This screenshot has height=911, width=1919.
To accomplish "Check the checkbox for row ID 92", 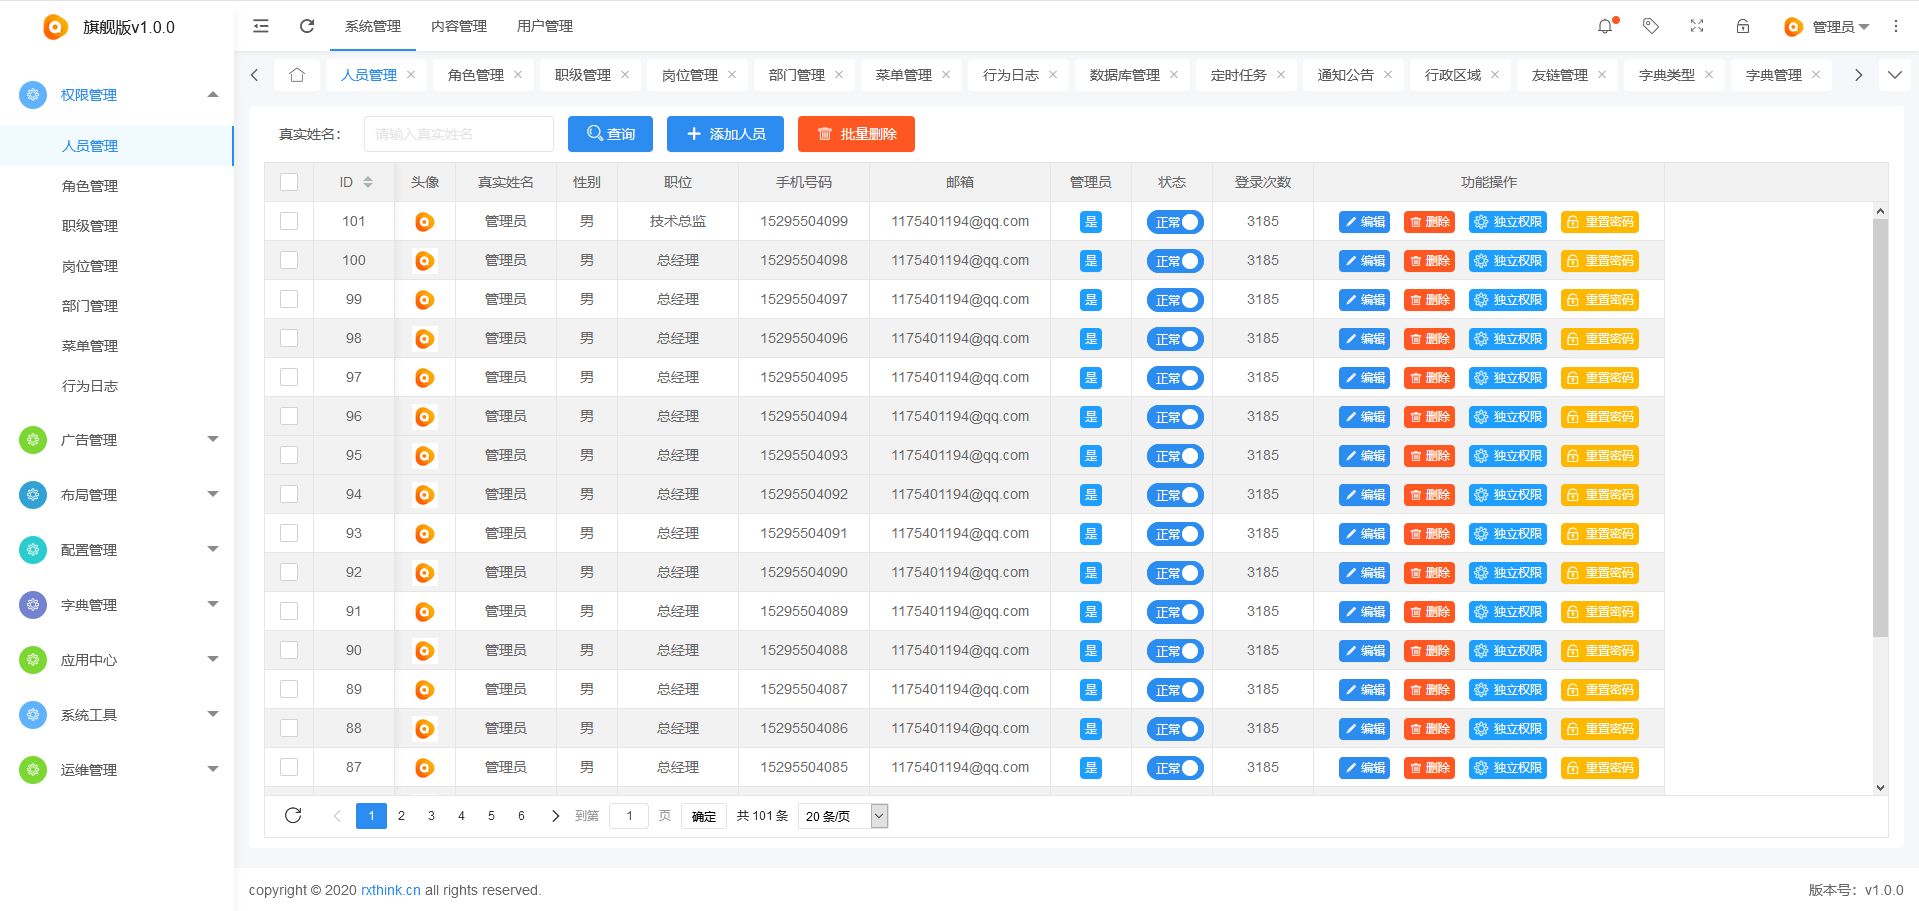I will tap(289, 572).
